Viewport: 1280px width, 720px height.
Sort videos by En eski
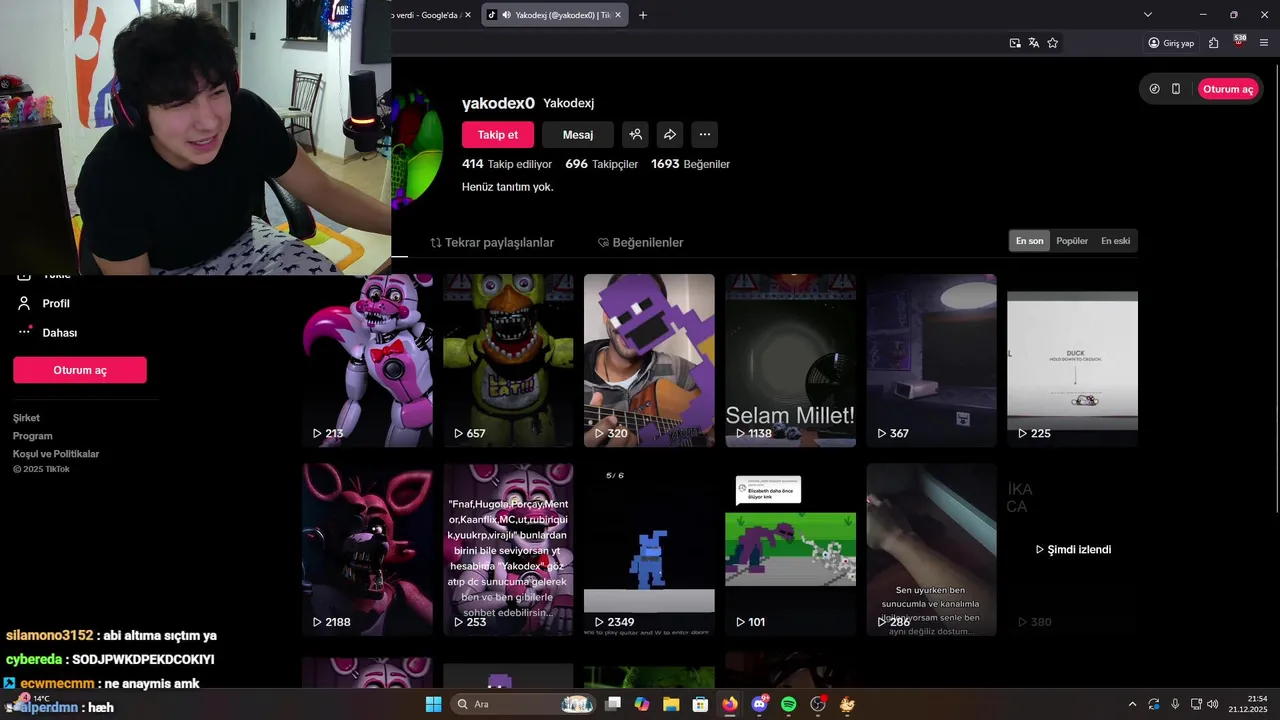1116,241
